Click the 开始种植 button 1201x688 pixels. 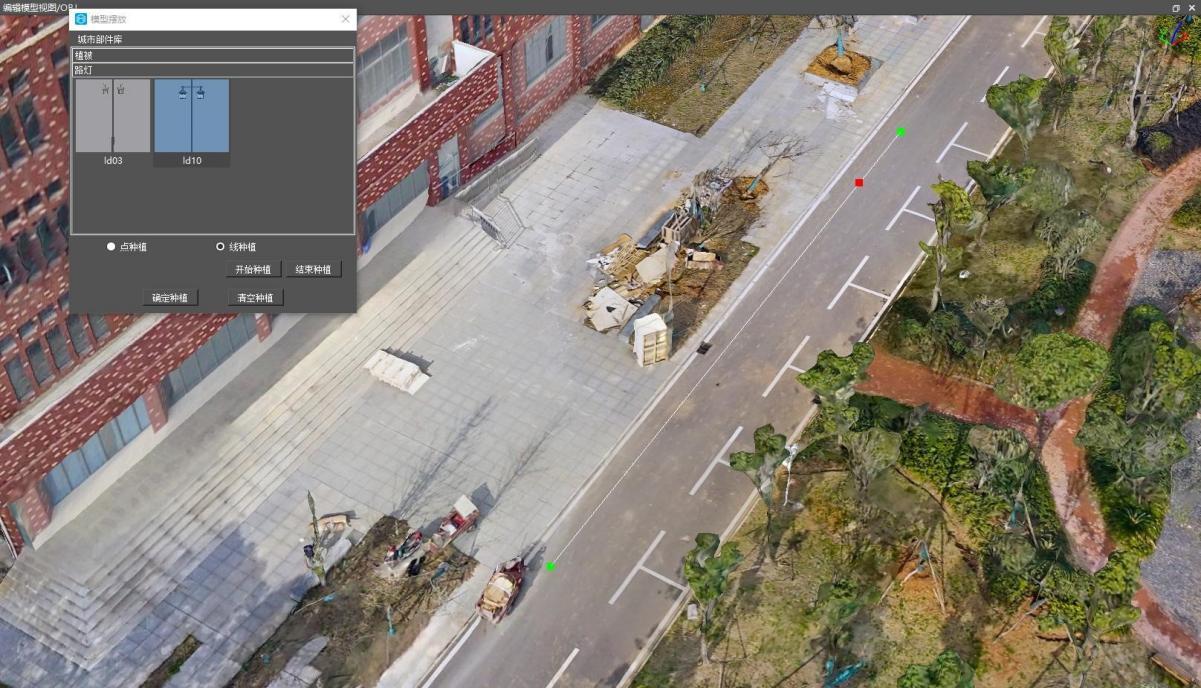[x=254, y=270]
